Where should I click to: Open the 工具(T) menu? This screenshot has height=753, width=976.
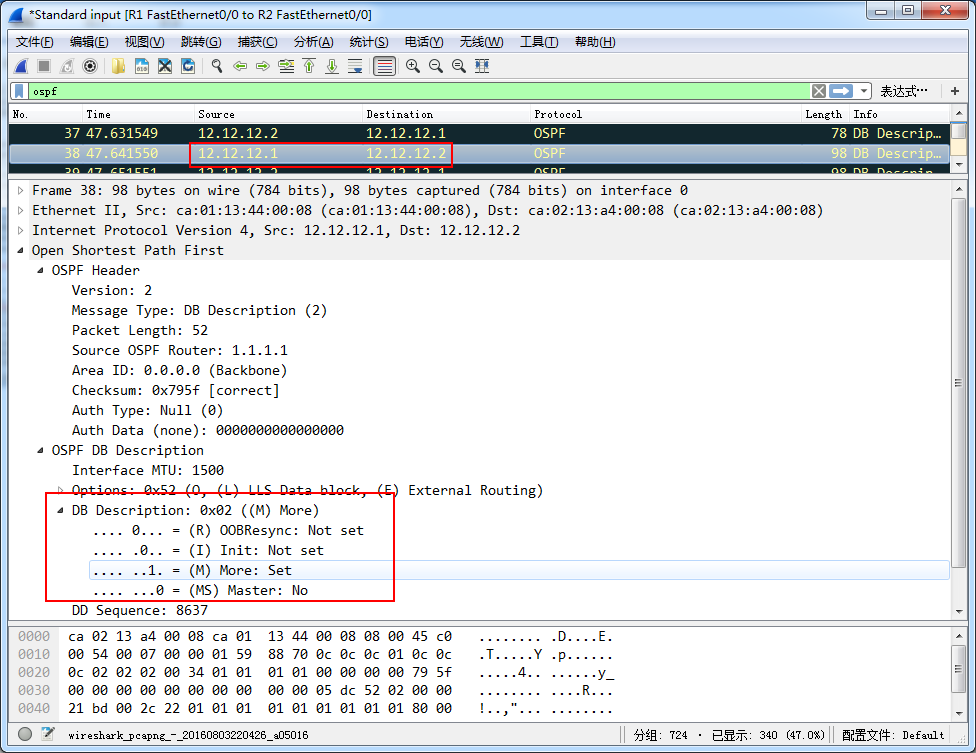tap(539, 42)
